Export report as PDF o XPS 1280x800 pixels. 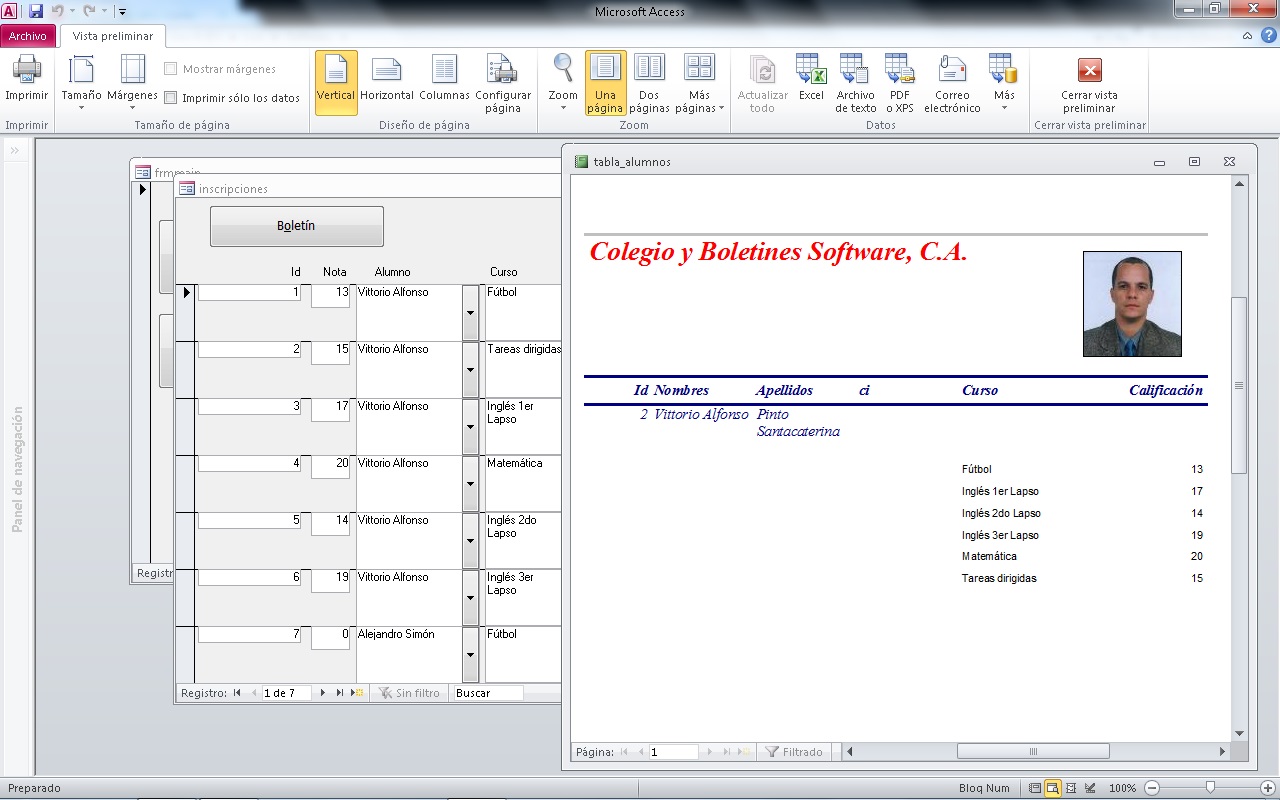(x=900, y=83)
